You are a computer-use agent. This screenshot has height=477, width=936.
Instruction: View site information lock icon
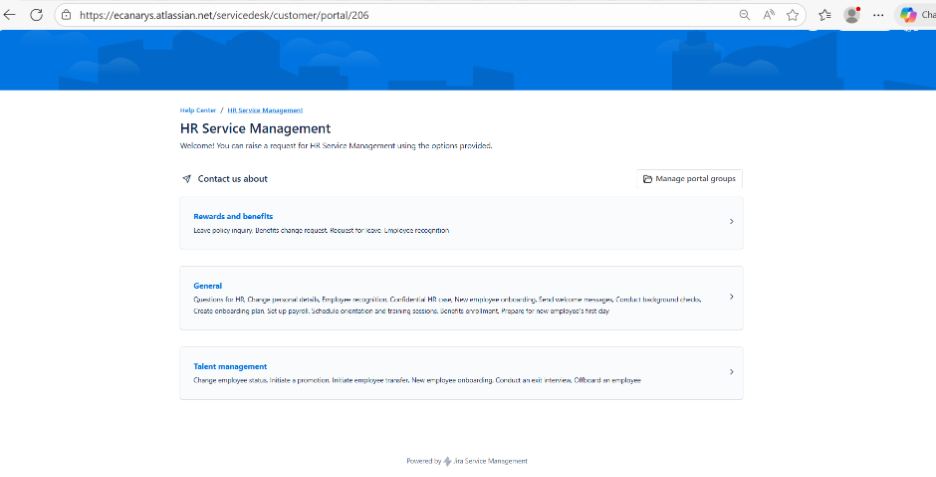(x=66, y=15)
